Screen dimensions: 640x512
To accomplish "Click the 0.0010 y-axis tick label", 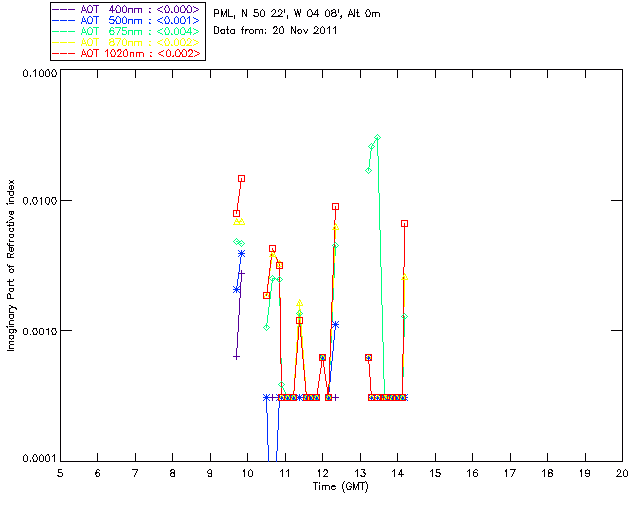I will [x=39, y=331].
